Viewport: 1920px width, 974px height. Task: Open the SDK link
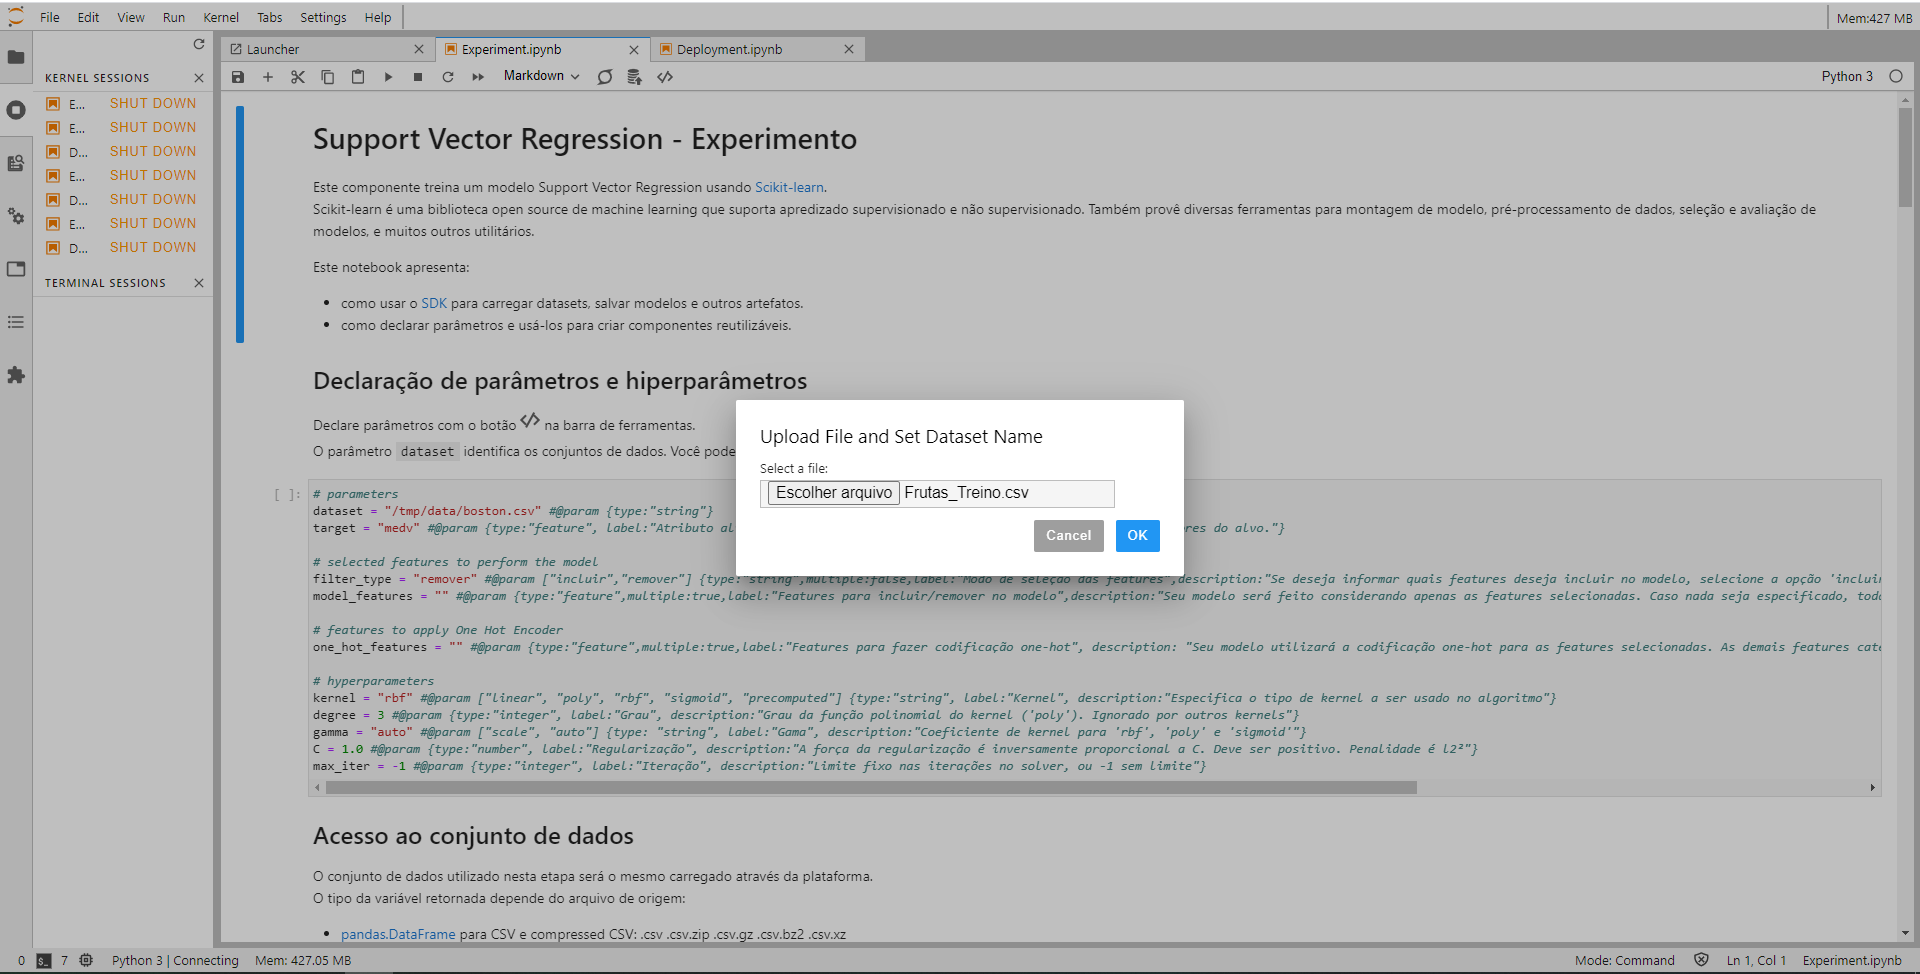click(x=434, y=303)
